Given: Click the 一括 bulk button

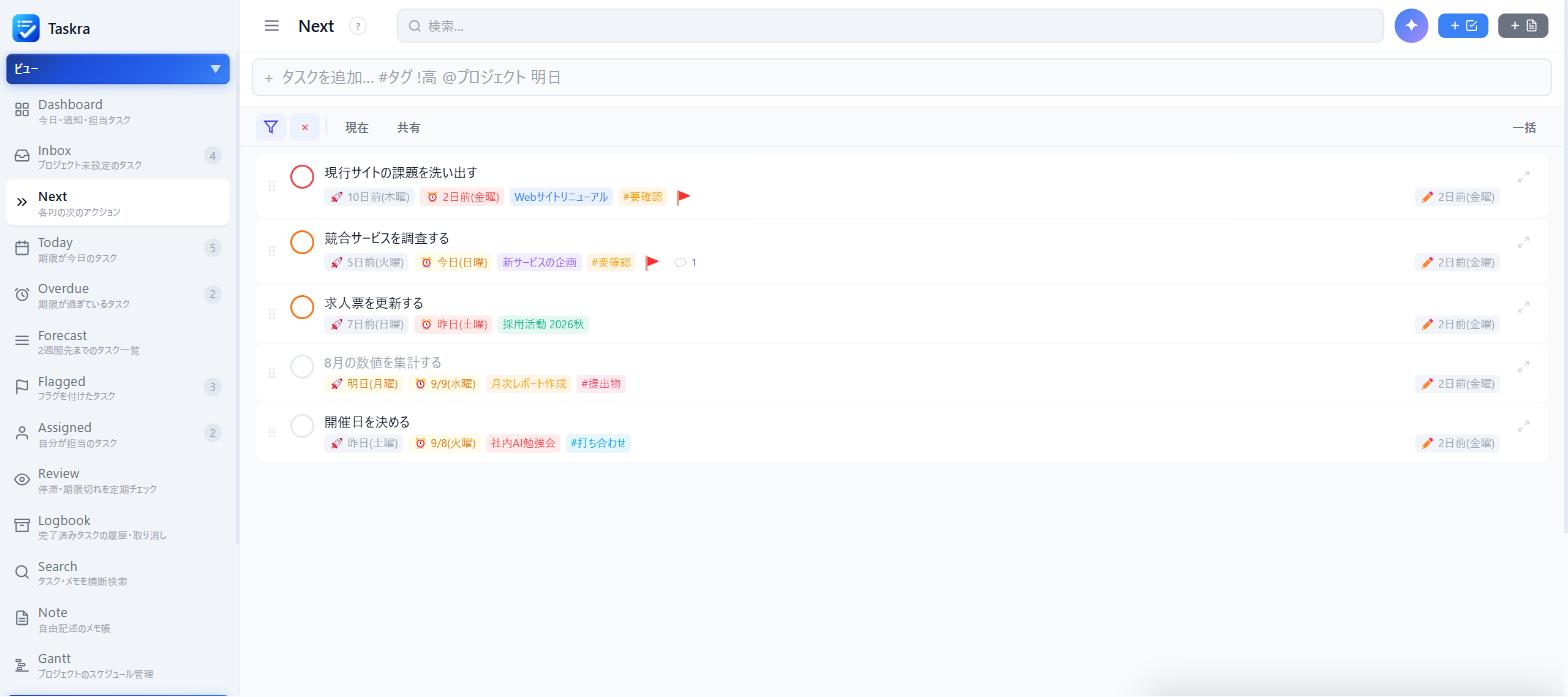Looking at the screenshot, I should 1524,127.
